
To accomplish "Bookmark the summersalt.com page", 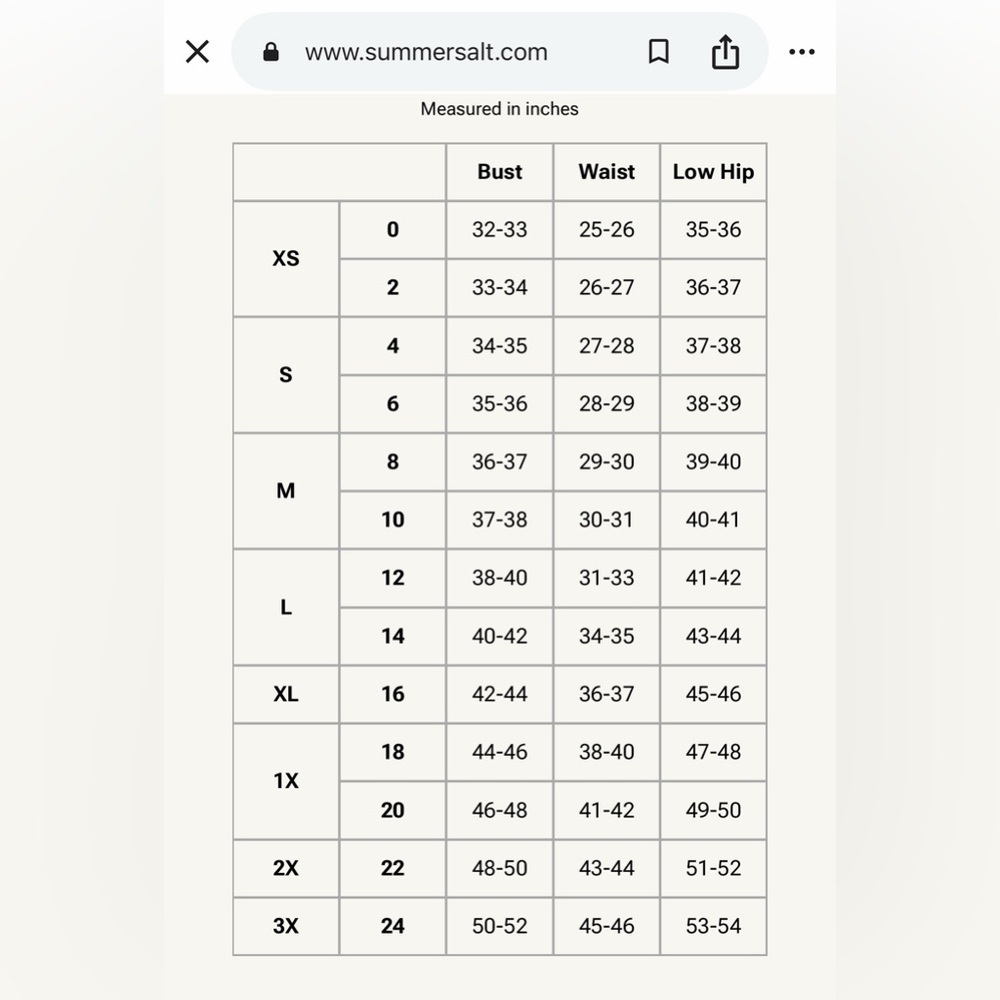I will (x=658, y=52).
